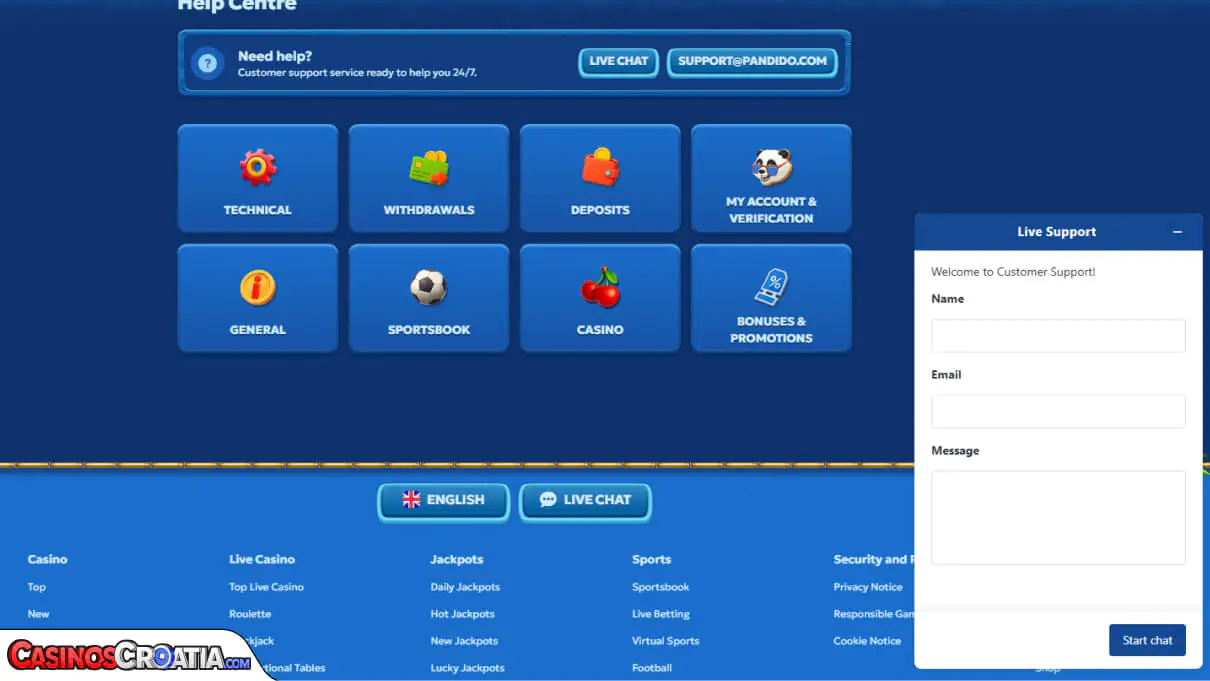
Task: Click Live Chat button in Need help banner
Action: [619, 62]
